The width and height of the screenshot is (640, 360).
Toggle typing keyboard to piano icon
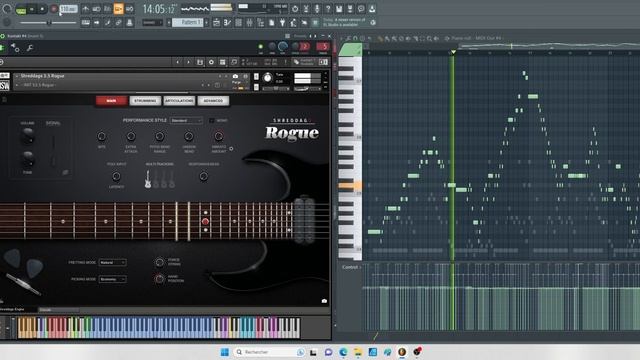pos(85,22)
